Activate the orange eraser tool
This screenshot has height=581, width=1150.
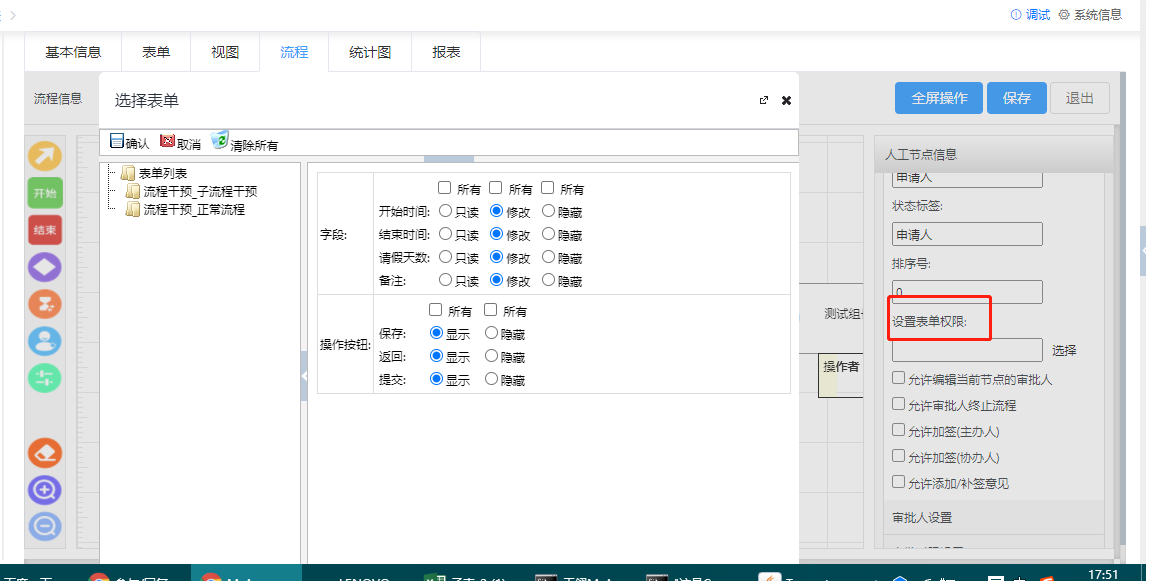pos(45,453)
